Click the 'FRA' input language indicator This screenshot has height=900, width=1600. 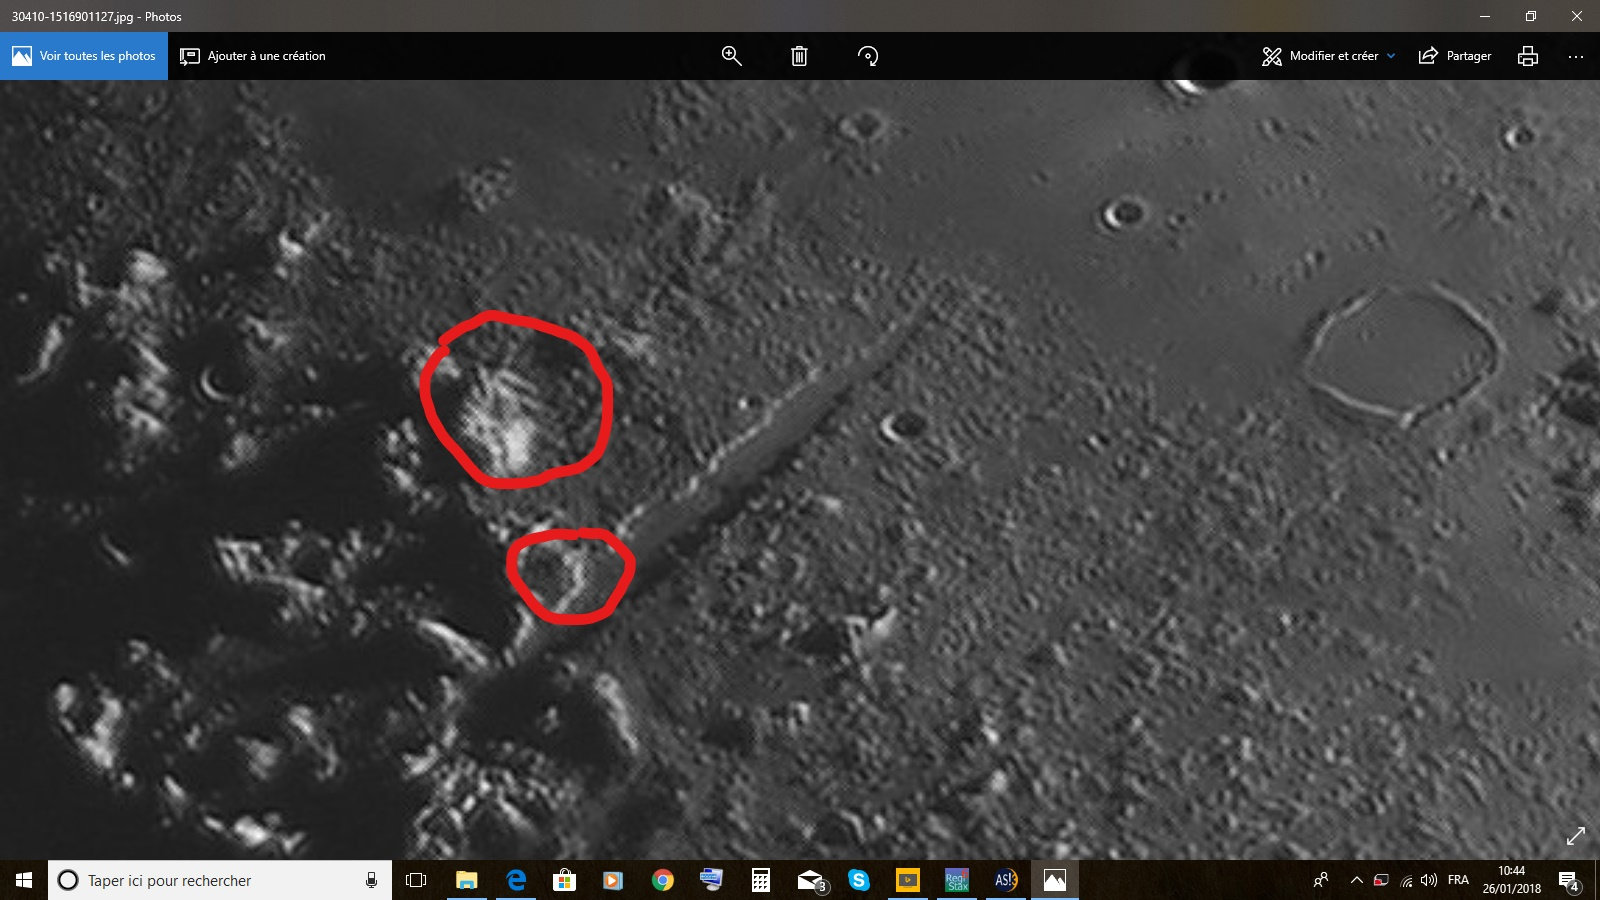coord(1458,880)
